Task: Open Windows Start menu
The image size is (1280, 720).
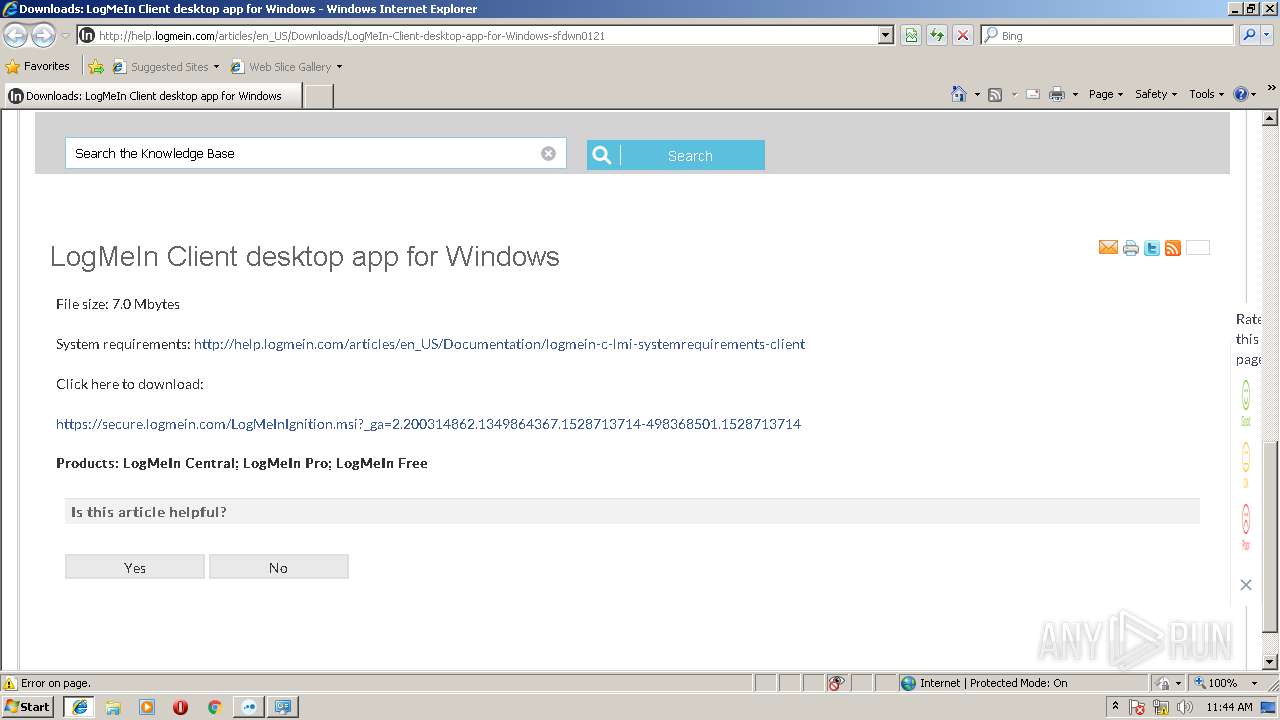Action: [x=27, y=707]
